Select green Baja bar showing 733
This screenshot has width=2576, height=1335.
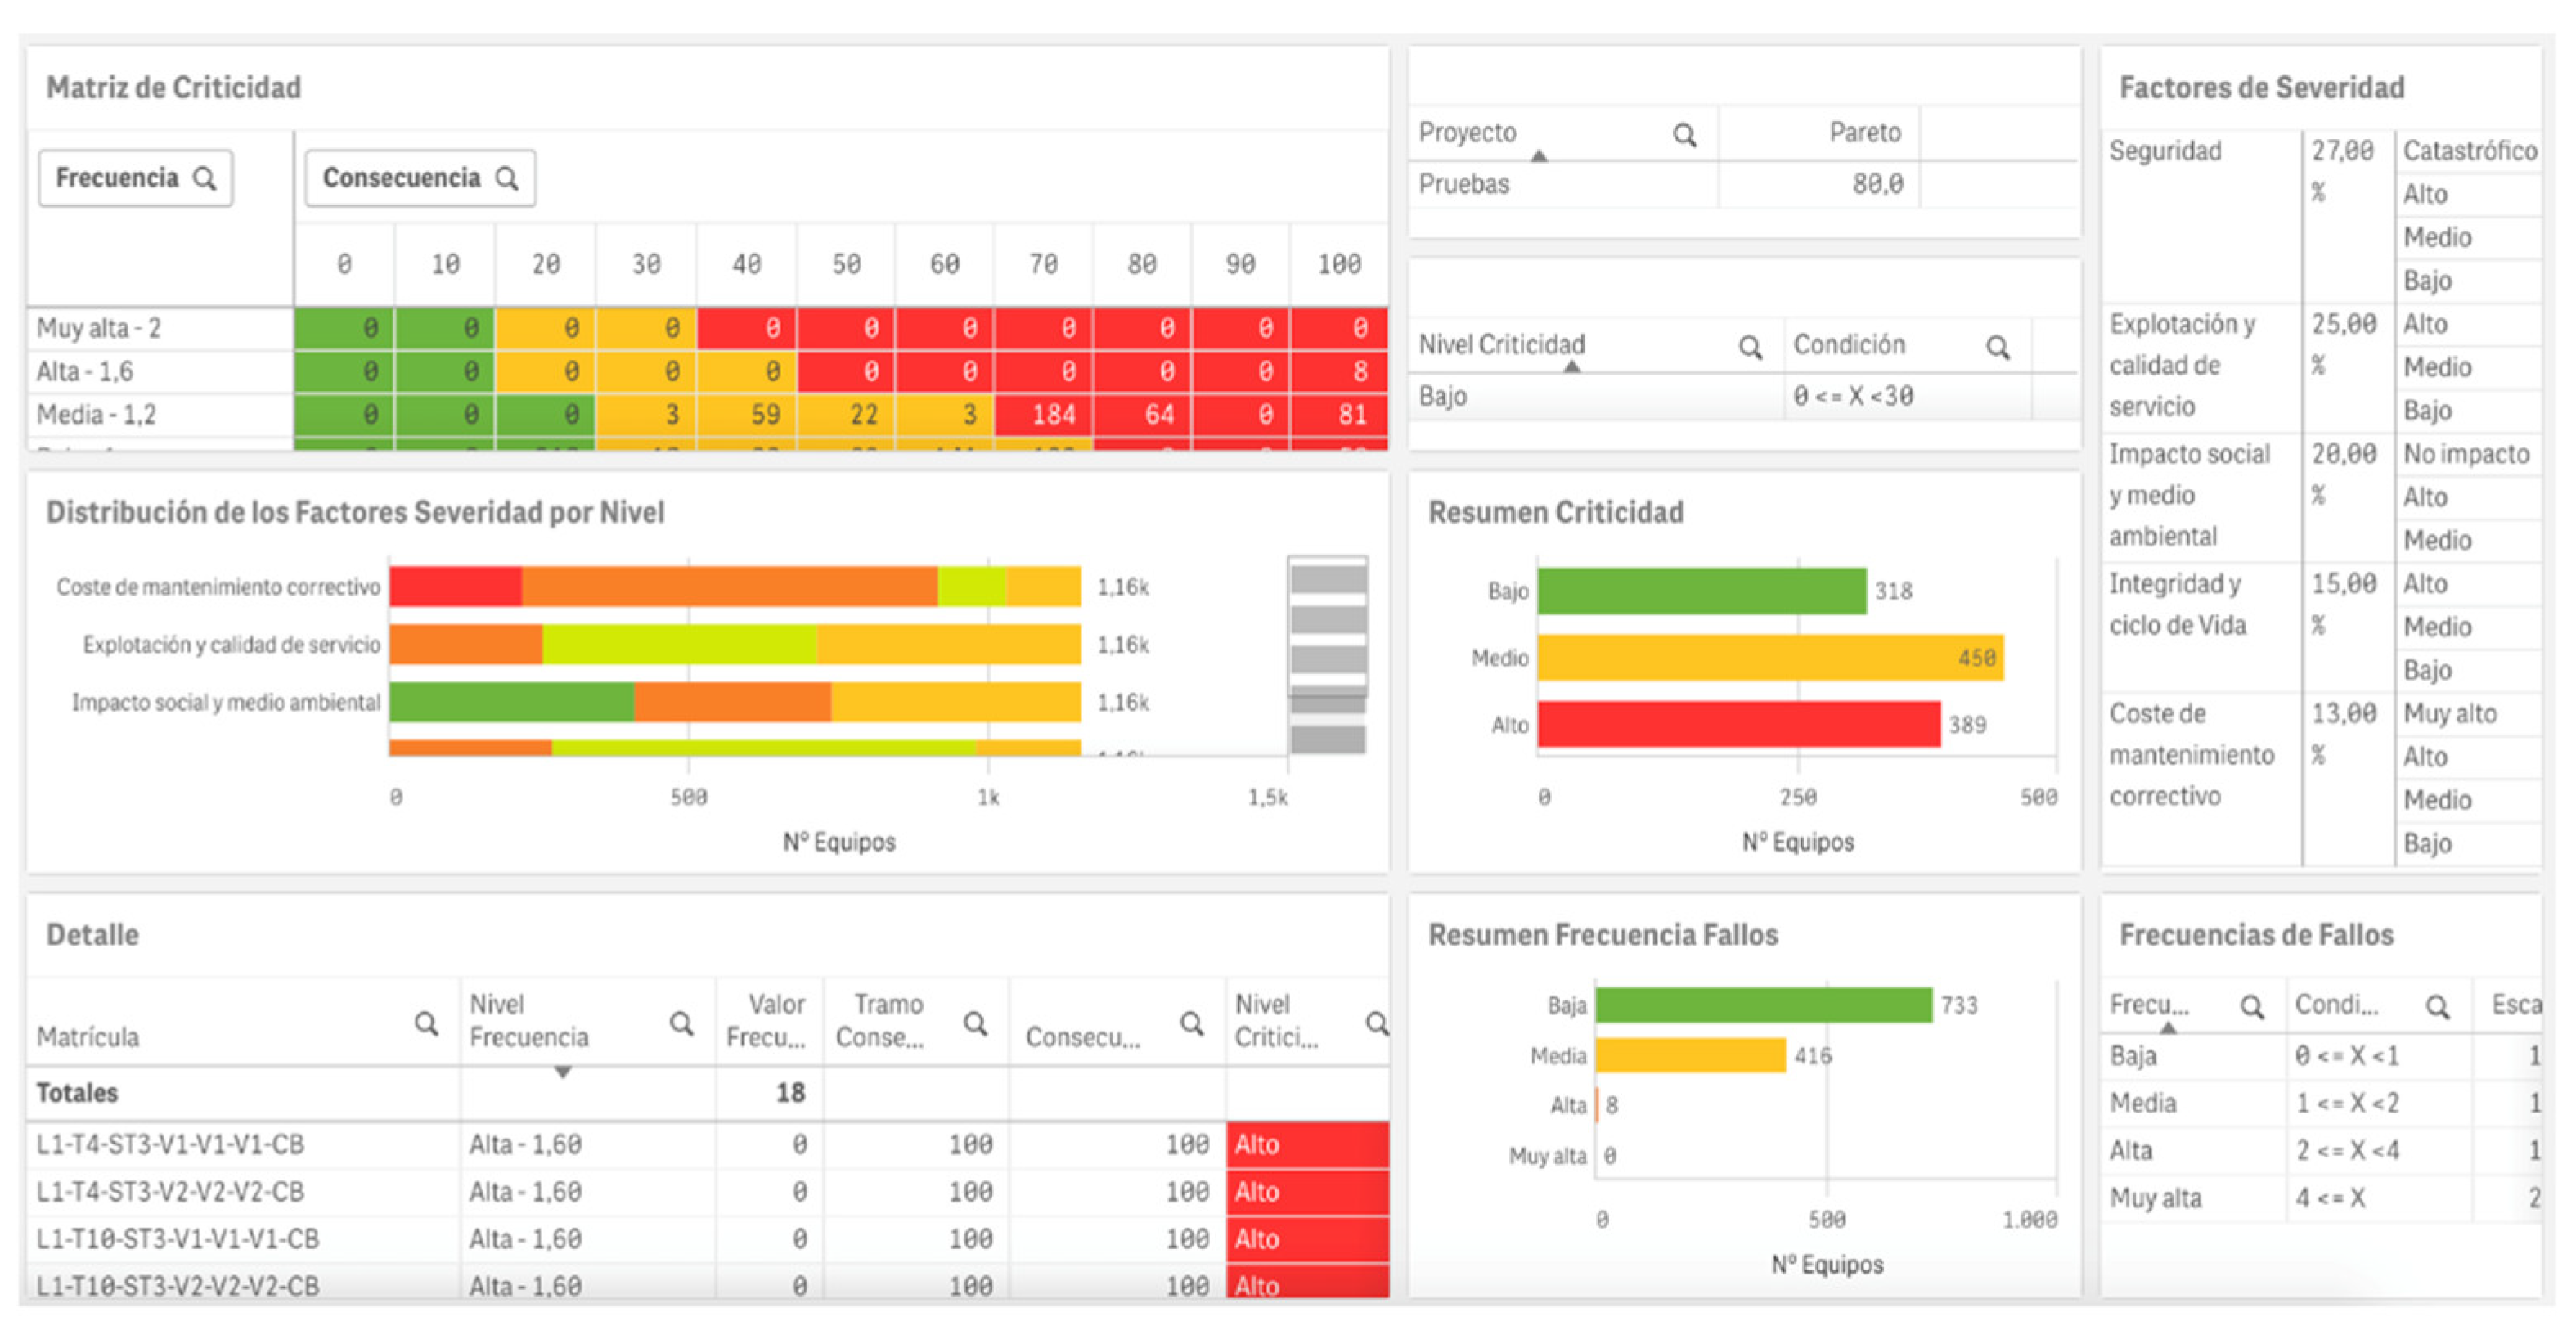(1763, 1005)
